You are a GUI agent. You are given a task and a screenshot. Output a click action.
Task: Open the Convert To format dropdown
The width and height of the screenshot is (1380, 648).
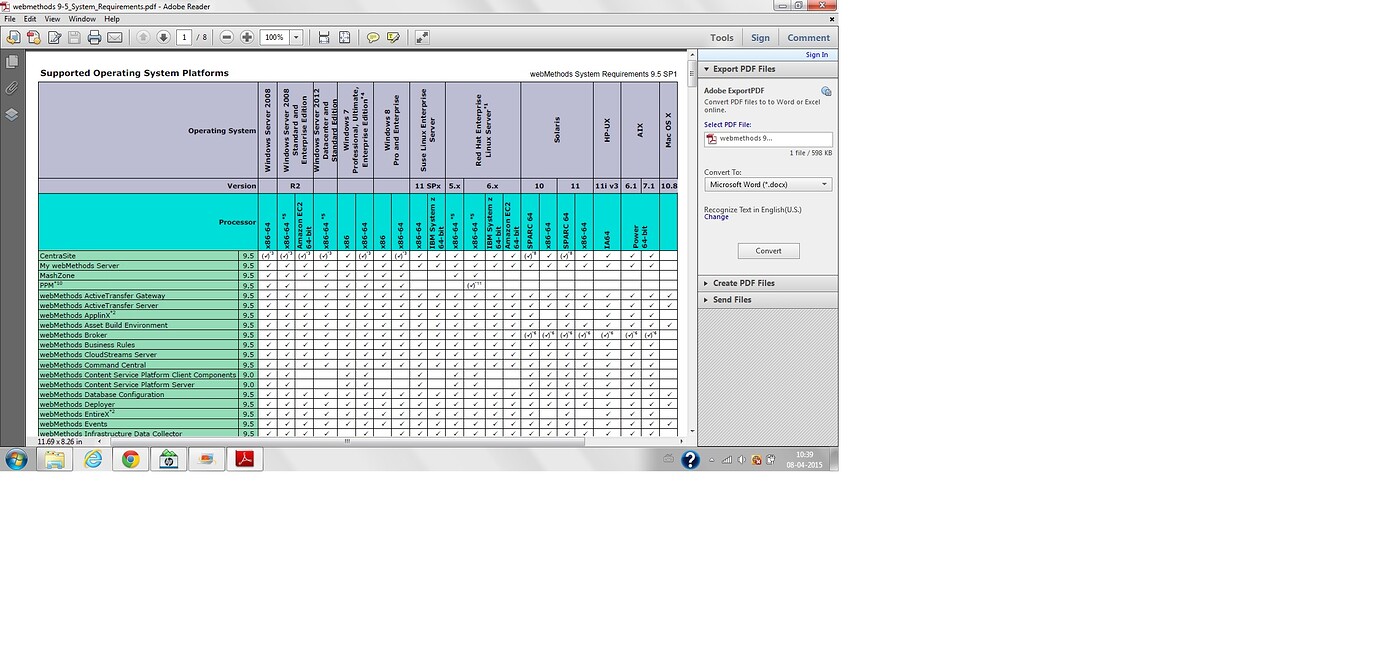768,184
